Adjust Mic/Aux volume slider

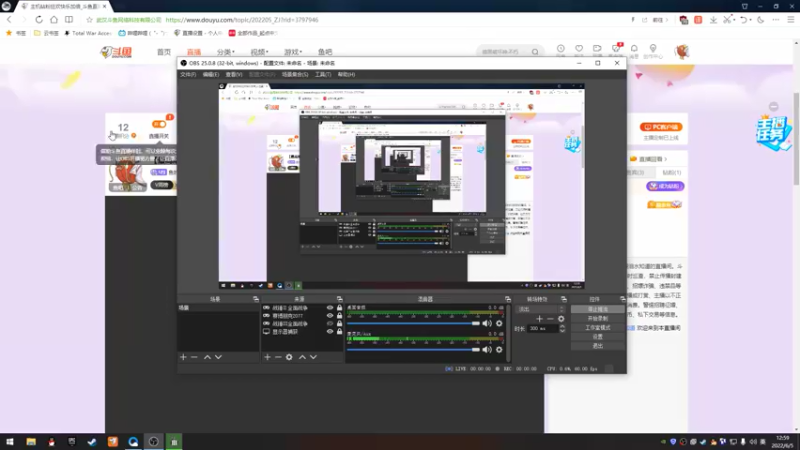tap(414, 349)
